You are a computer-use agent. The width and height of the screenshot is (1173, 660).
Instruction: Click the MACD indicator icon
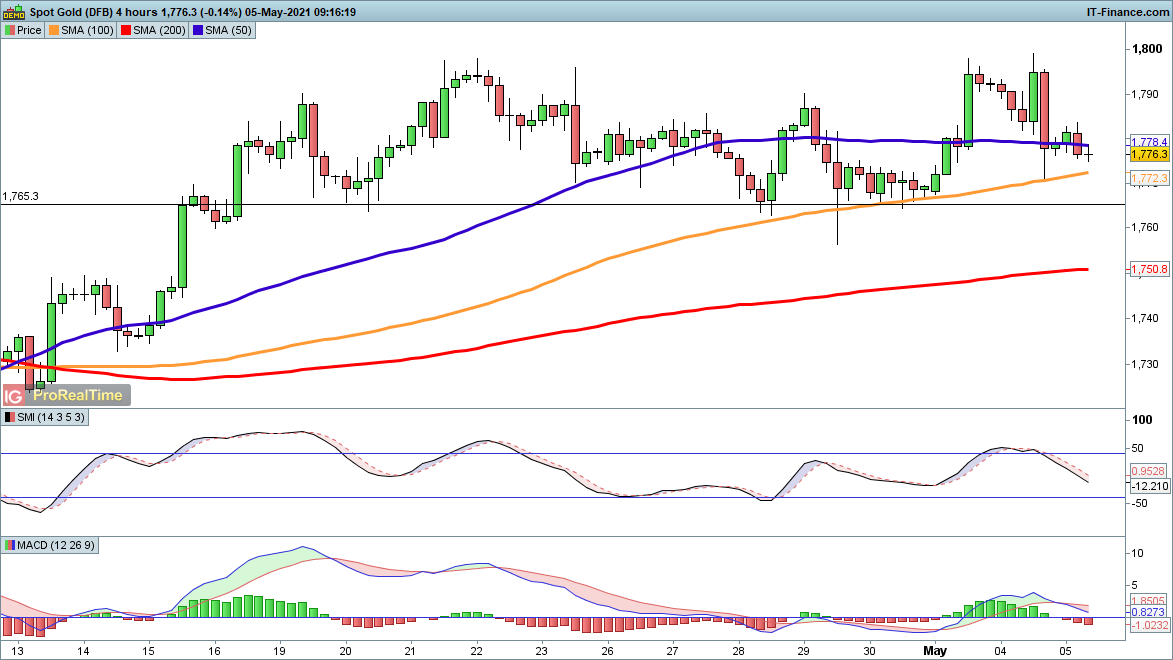(10, 546)
